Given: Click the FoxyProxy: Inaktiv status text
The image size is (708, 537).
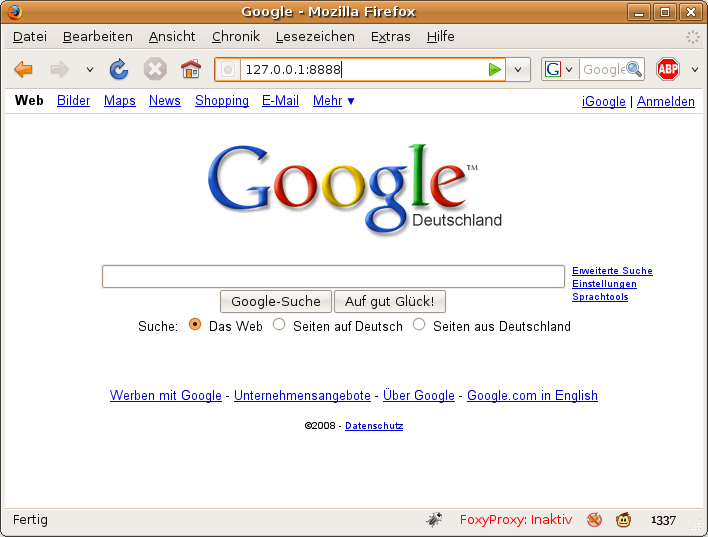Looking at the screenshot, I should (516, 520).
